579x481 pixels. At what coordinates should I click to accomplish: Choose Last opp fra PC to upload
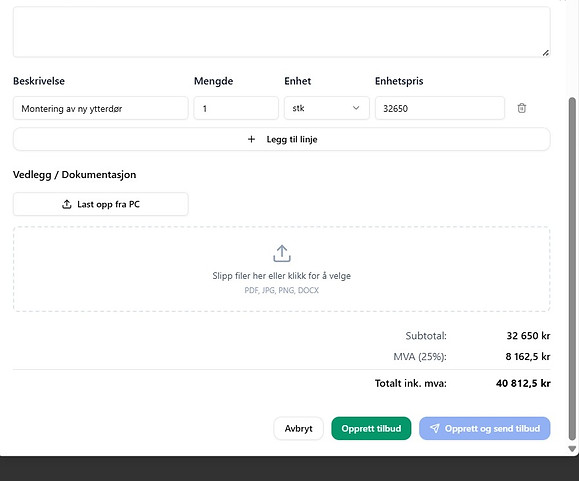[100, 204]
